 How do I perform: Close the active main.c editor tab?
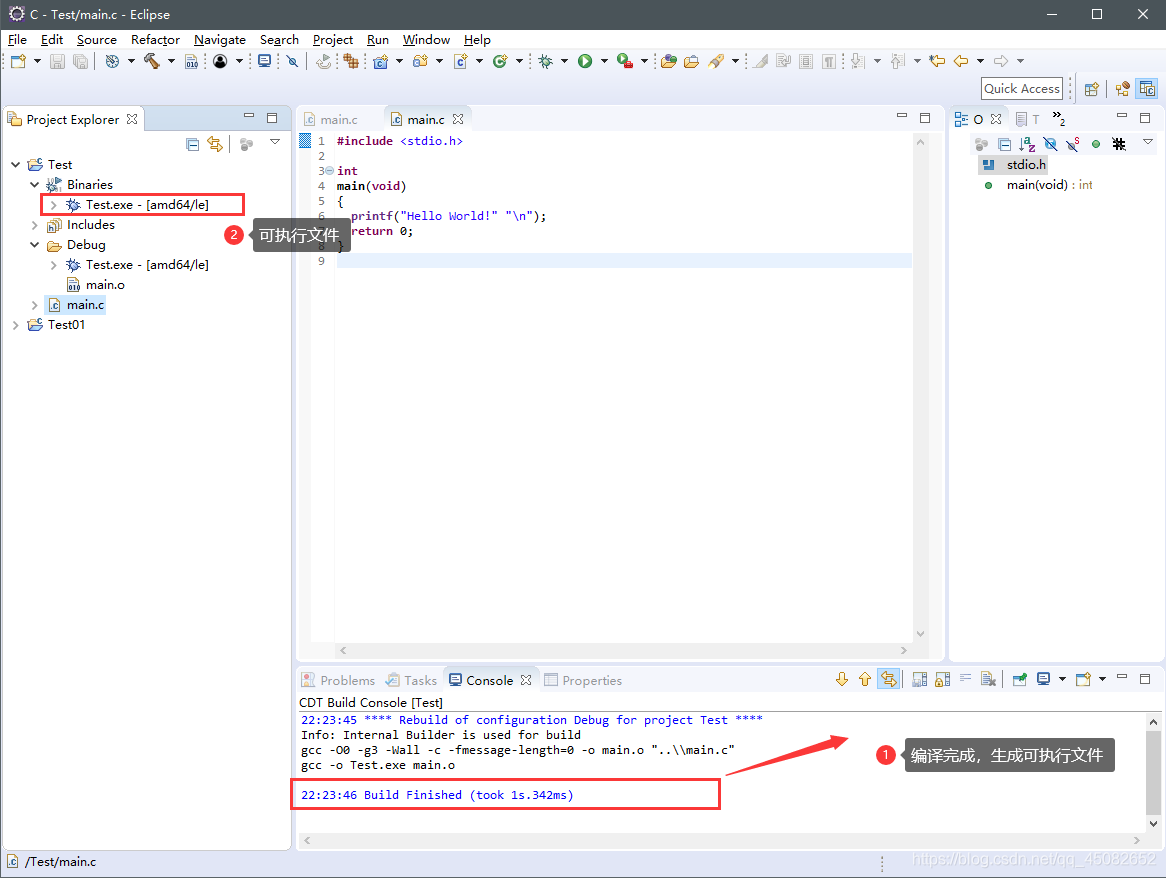[458, 119]
